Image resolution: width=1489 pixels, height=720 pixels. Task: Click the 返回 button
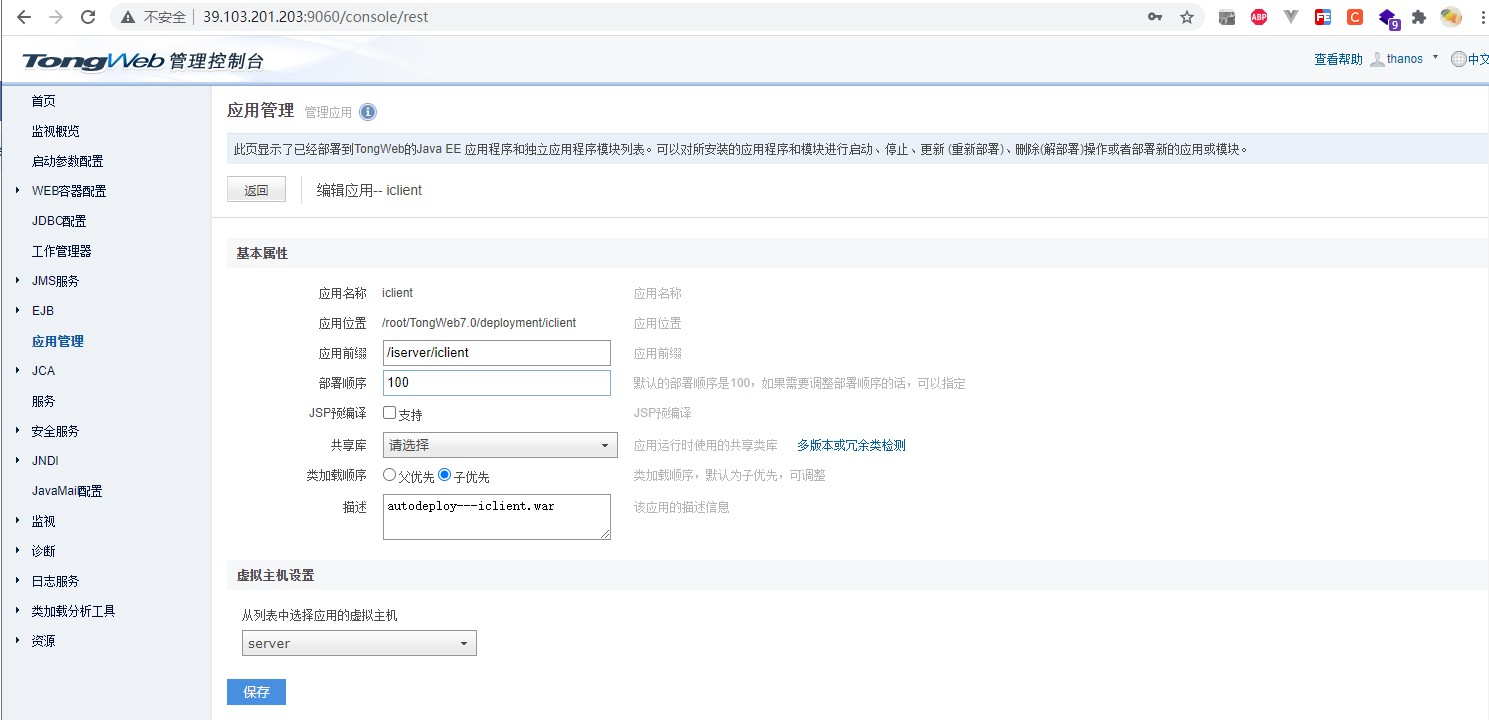pos(257,190)
